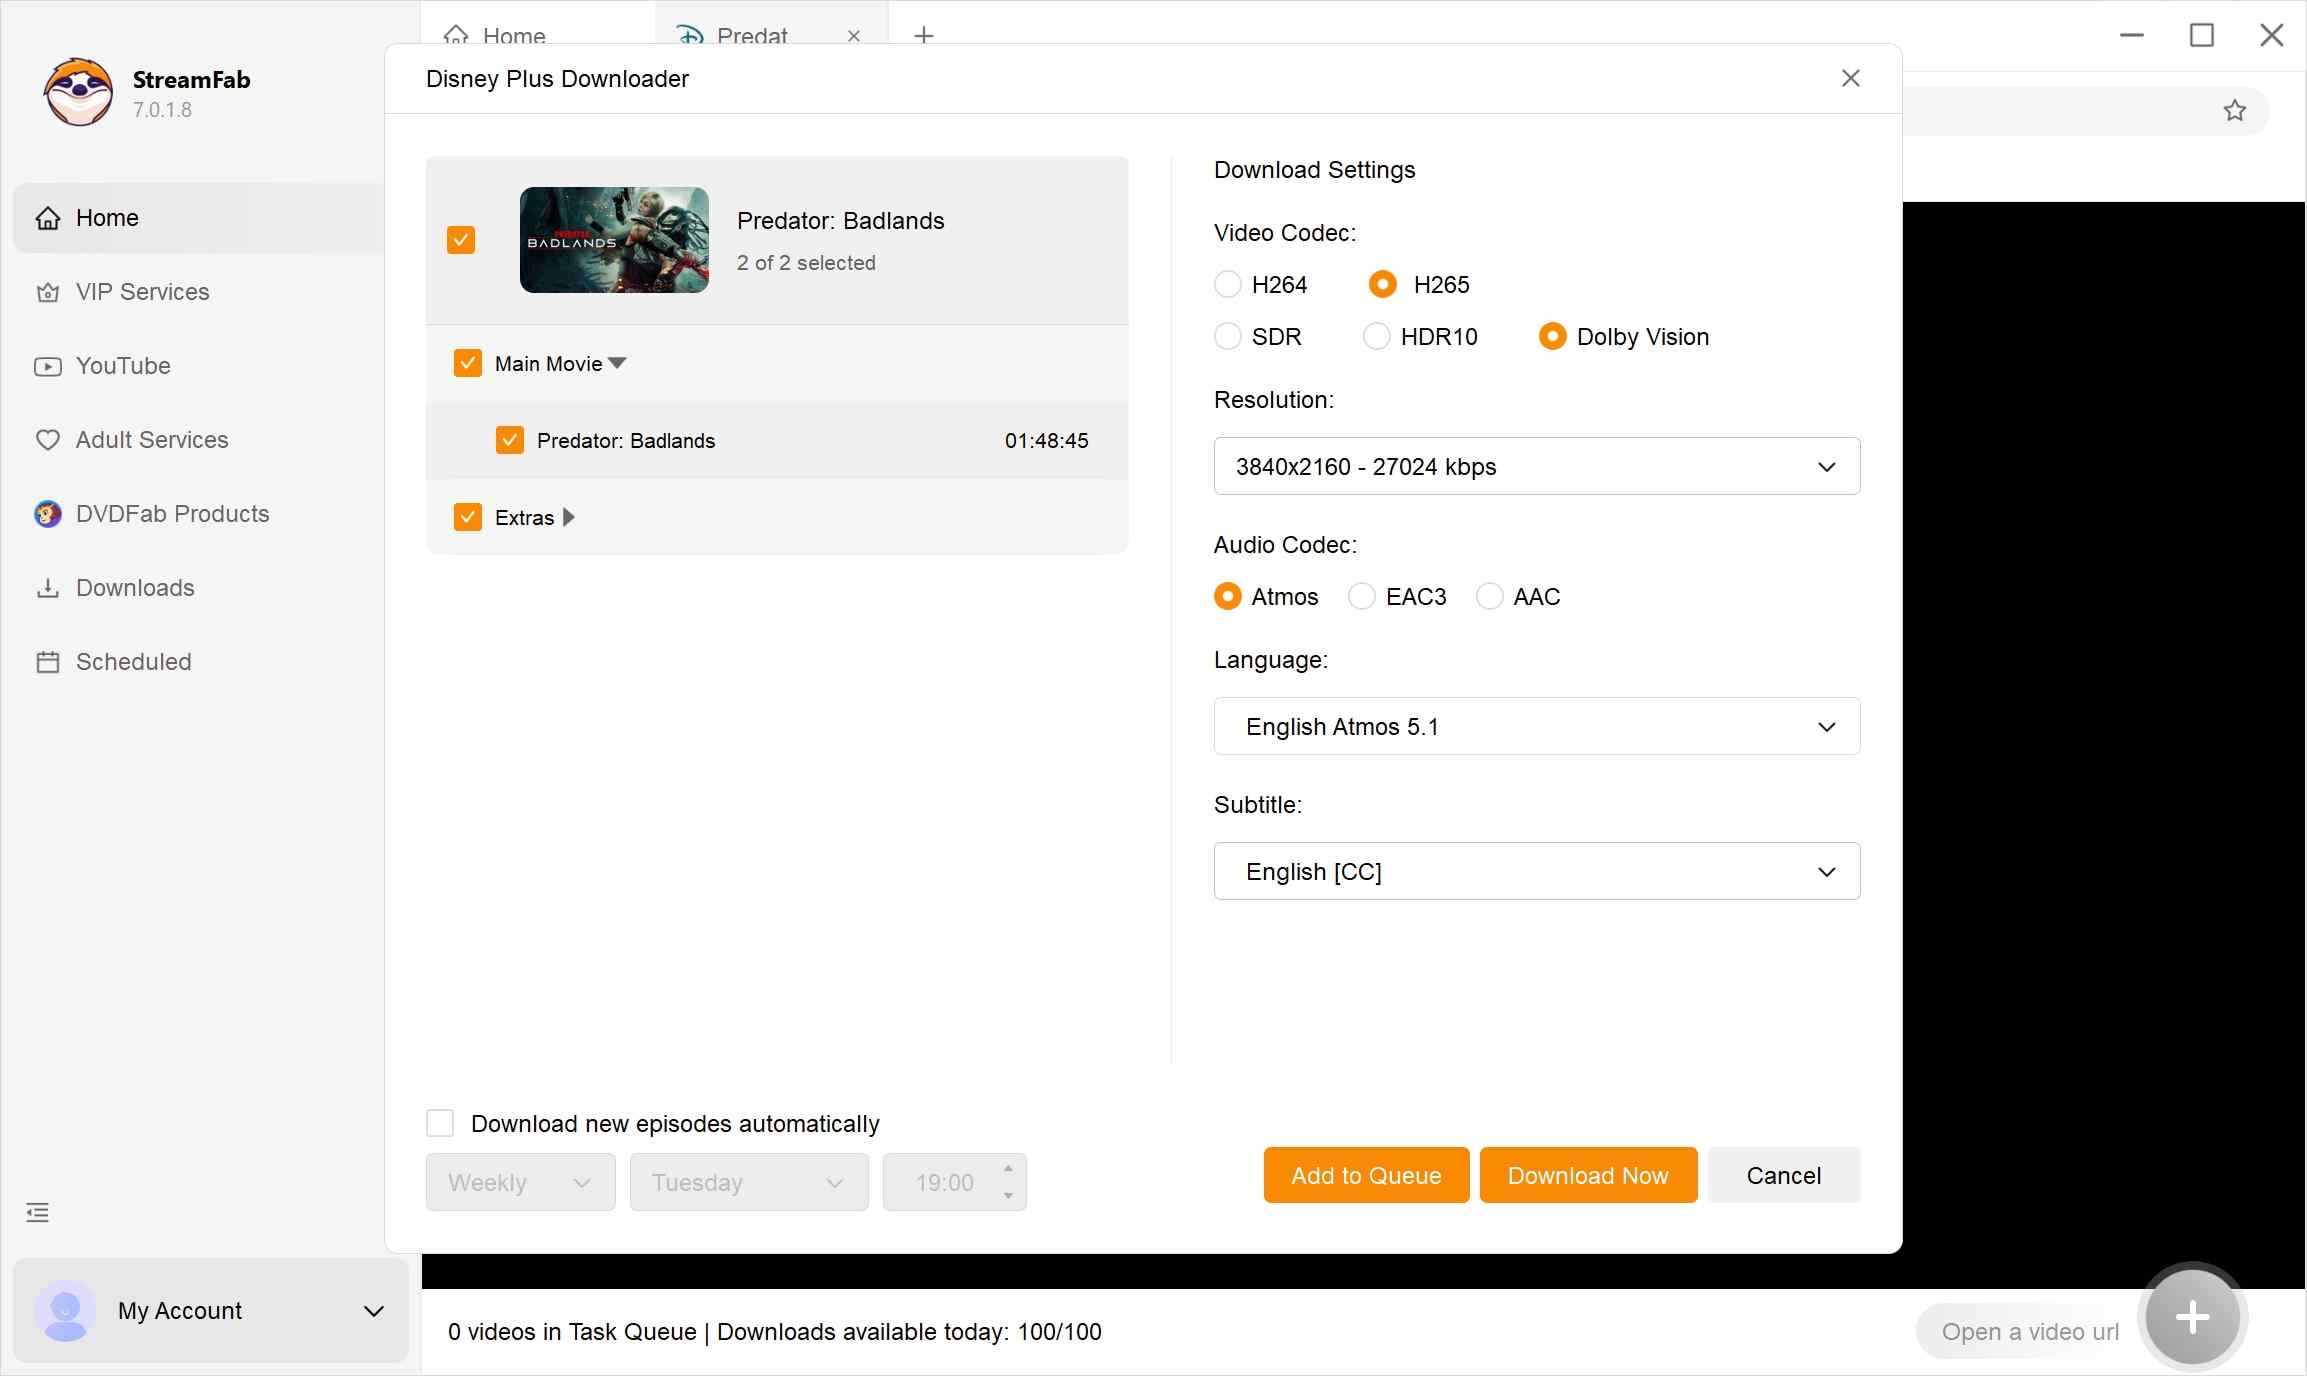The width and height of the screenshot is (2307, 1376).
Task: Select VIP Services in the sidebar
Action: click(141, 292)
